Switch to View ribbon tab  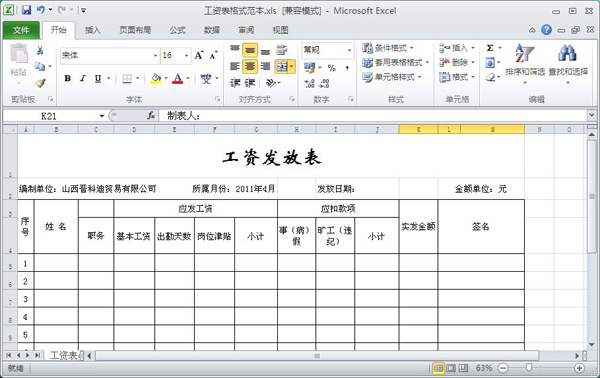point(280,30)
